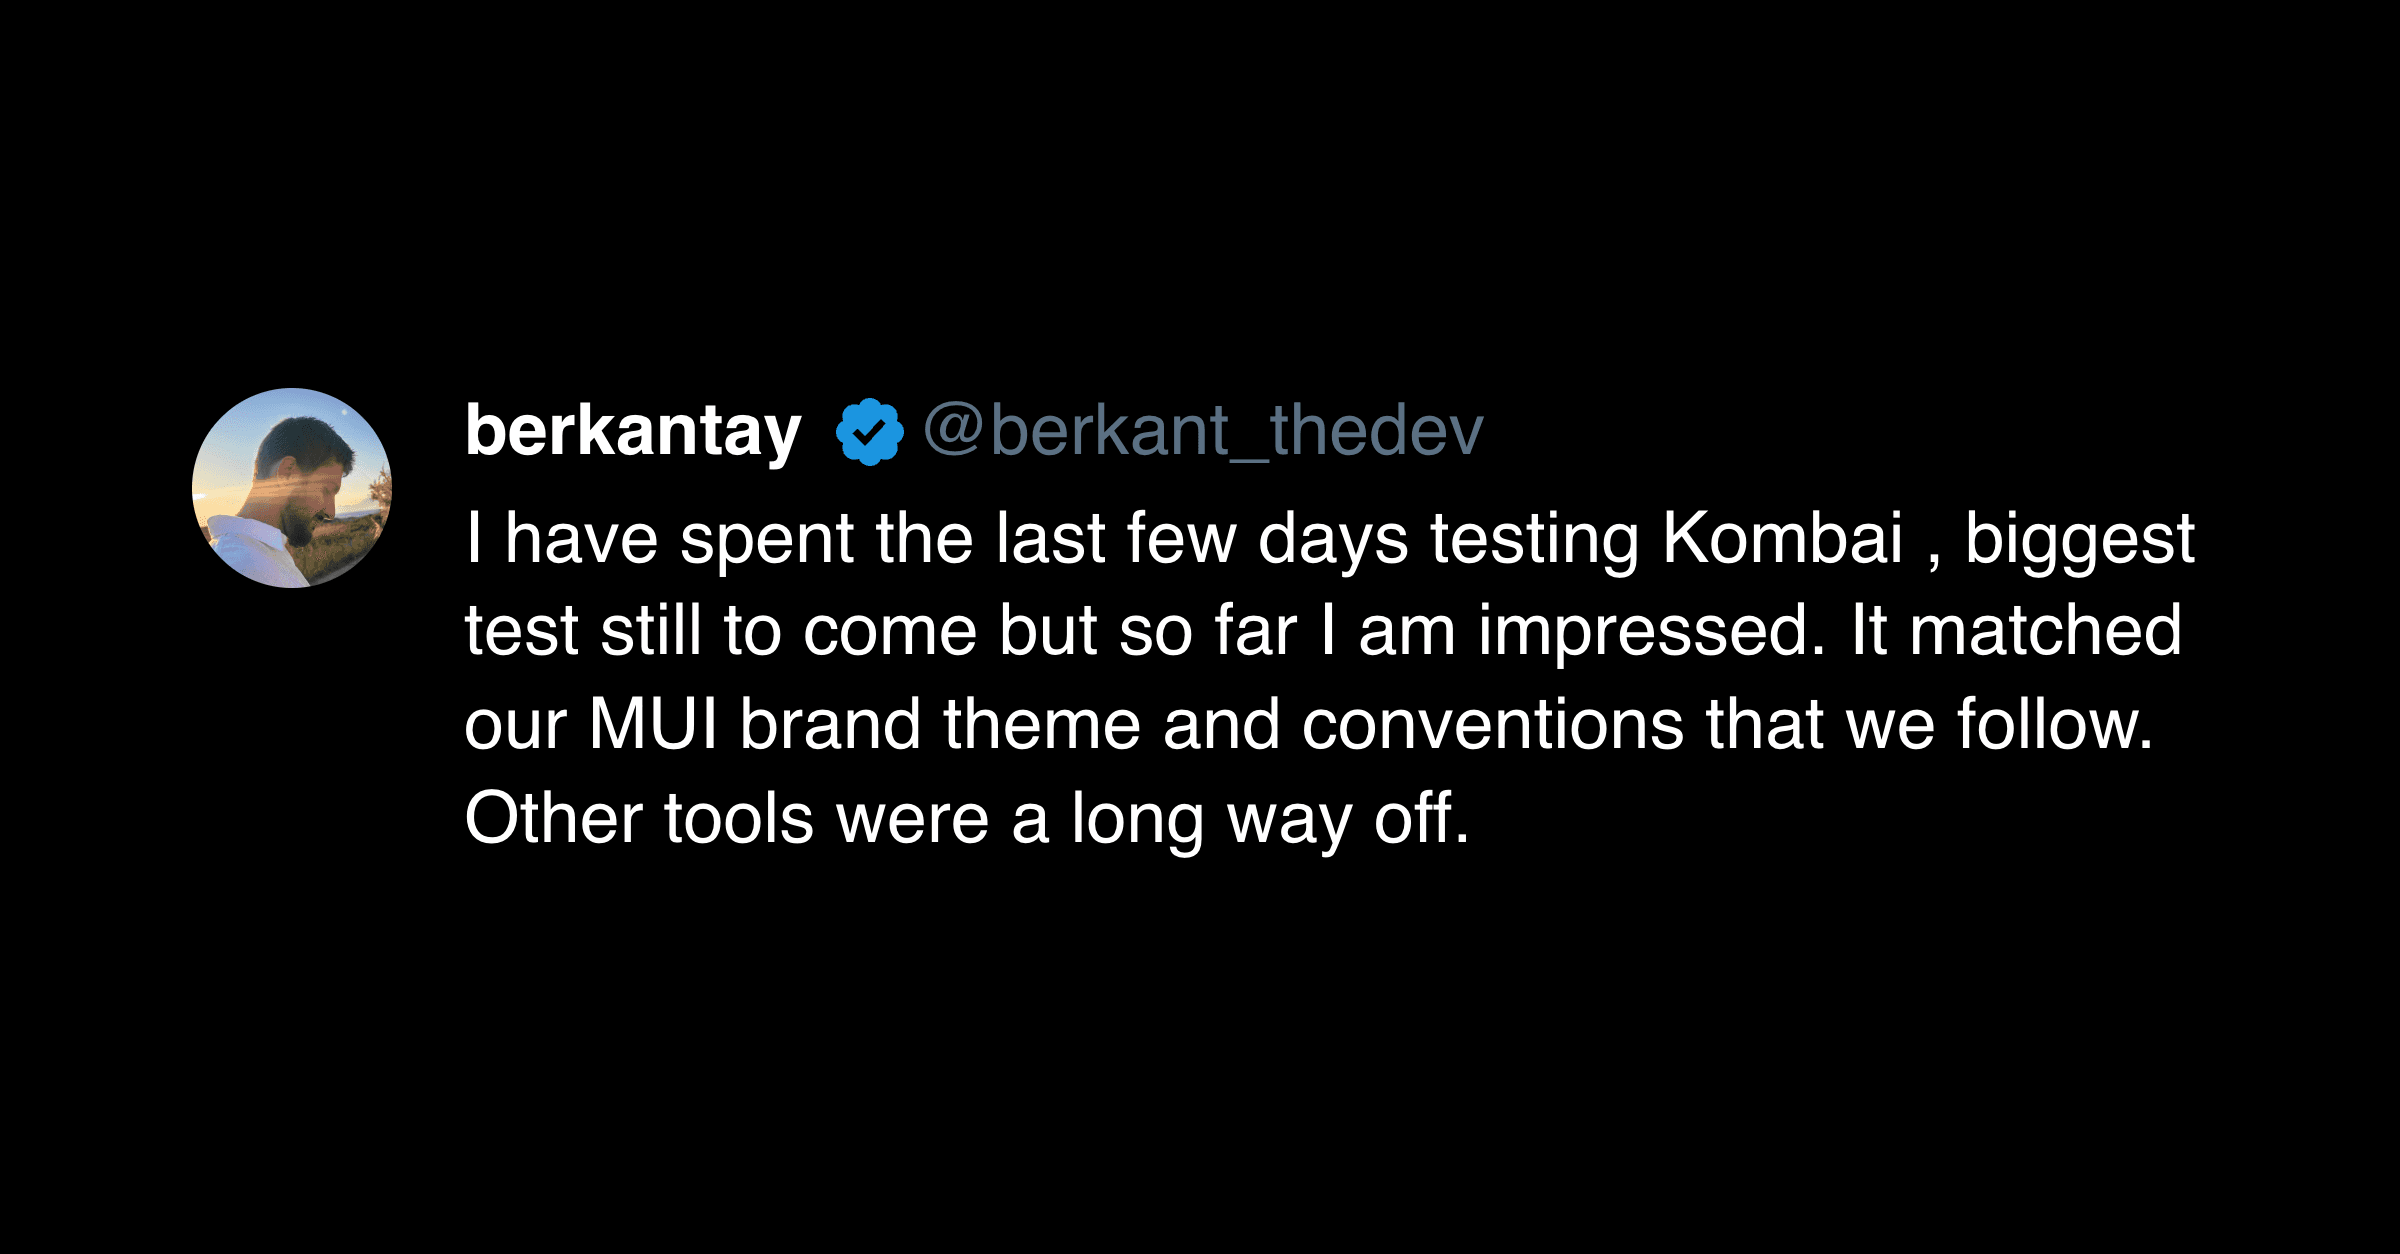Click the display name berkantay
The width and height of the screenshot is (2400, 1254).
point(633,431)
